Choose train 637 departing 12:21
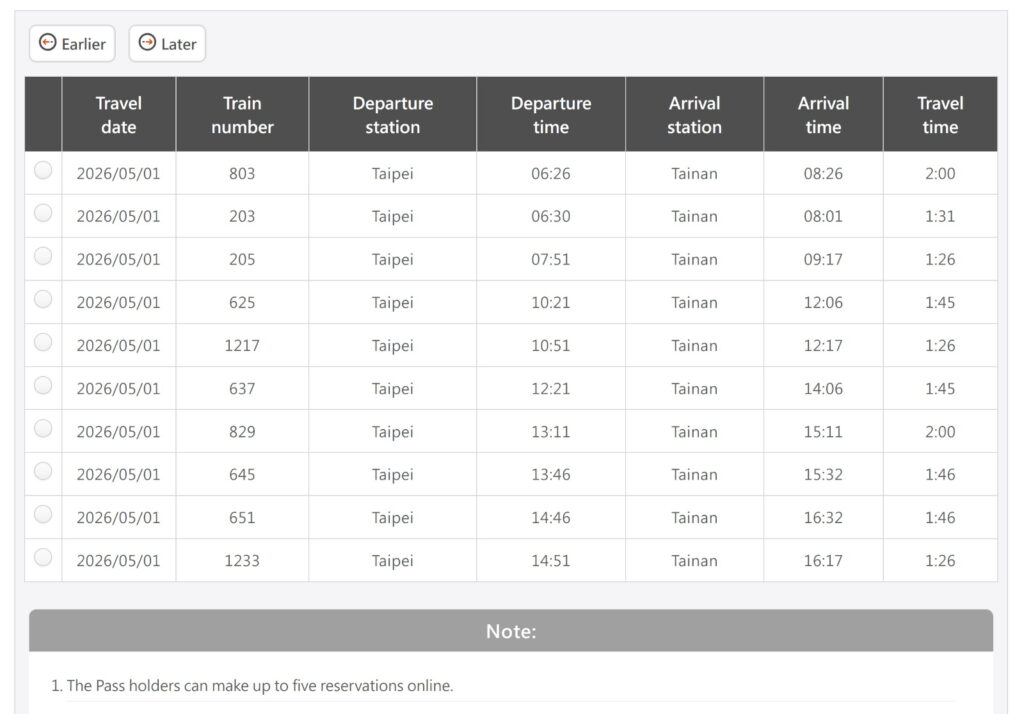 (x=43, y=385)
